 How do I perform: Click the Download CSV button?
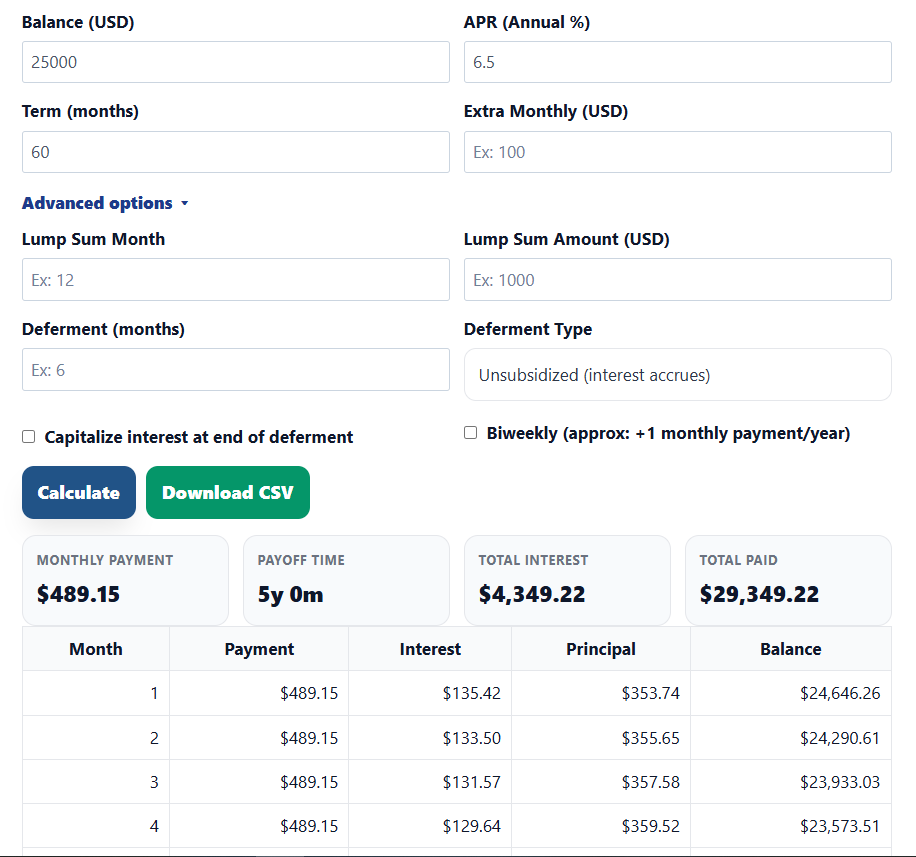pyautogui.click(x=228, y=493)
